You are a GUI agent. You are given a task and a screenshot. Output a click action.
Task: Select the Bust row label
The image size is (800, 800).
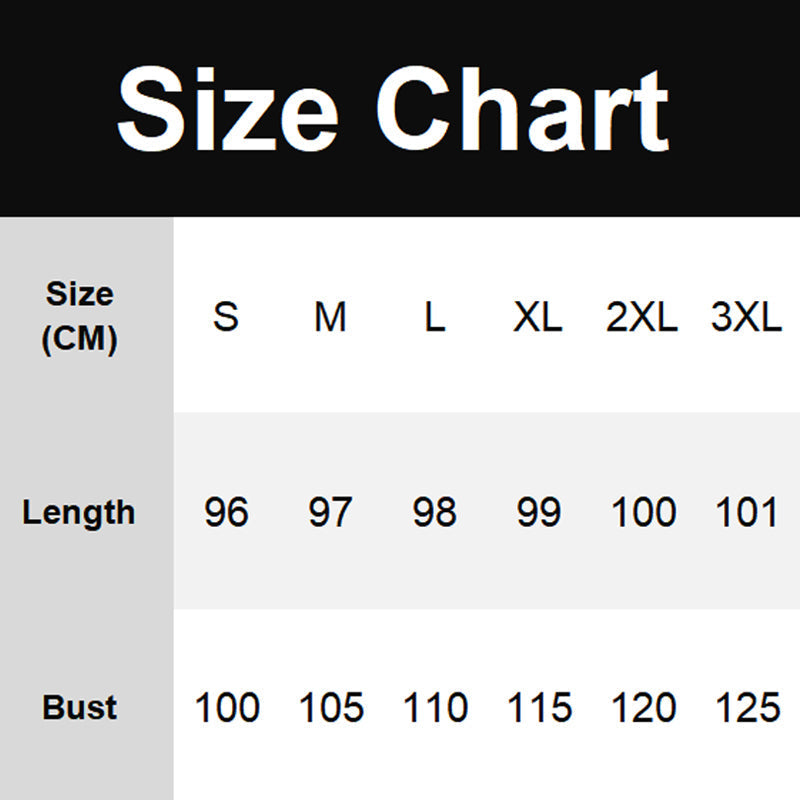point(80,708)
